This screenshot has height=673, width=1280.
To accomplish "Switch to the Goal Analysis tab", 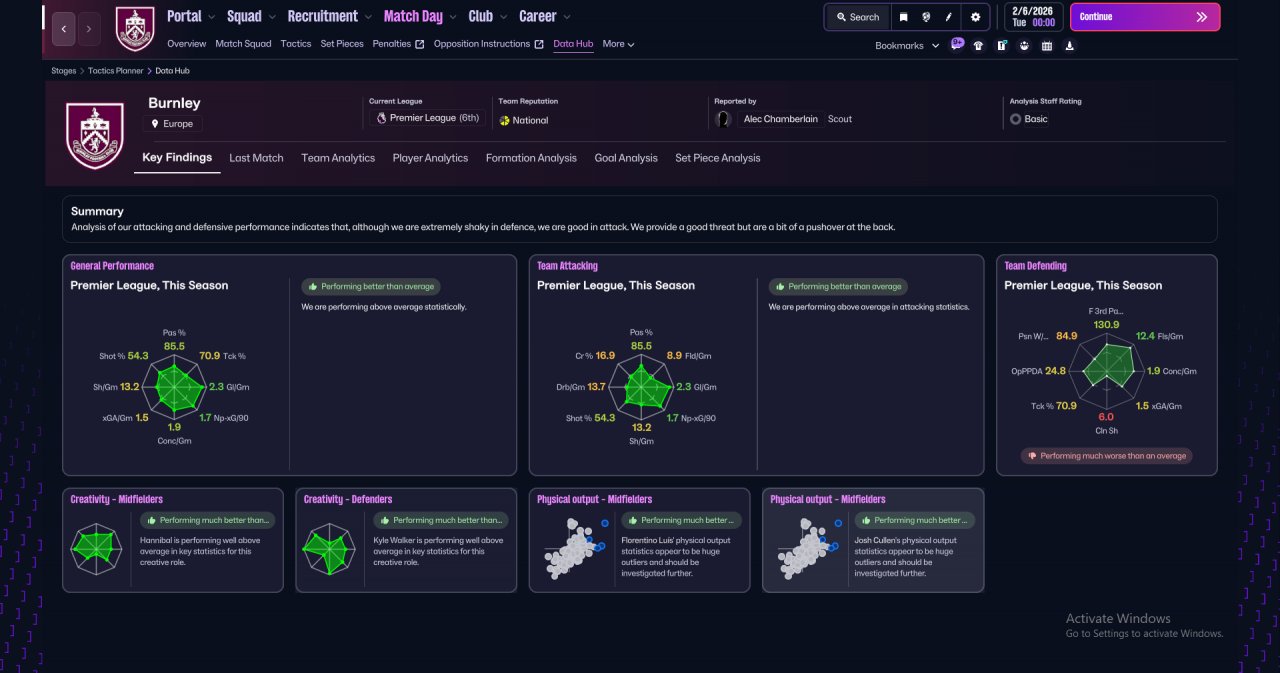I will point(626,158).
